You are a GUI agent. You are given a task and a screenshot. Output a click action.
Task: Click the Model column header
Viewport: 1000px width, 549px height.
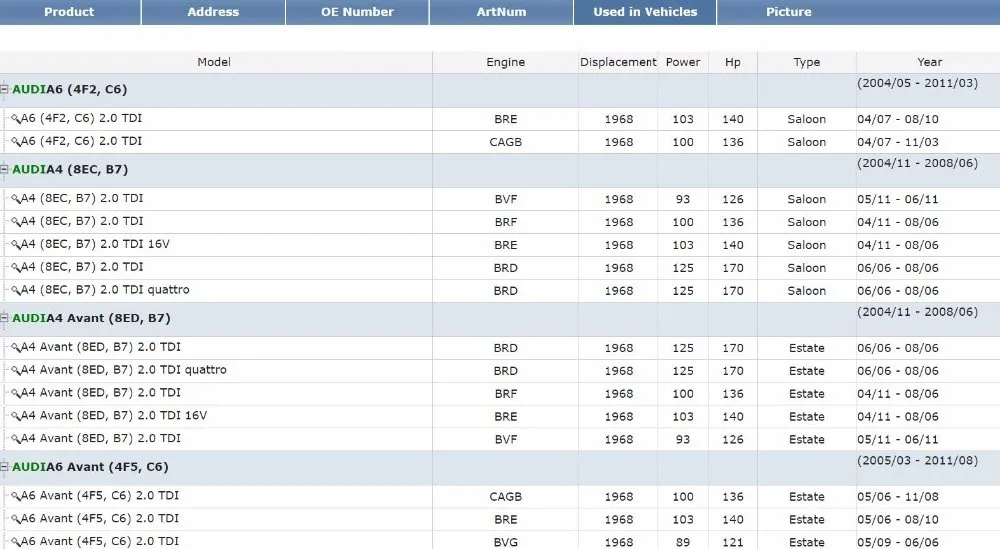point(214,62)
